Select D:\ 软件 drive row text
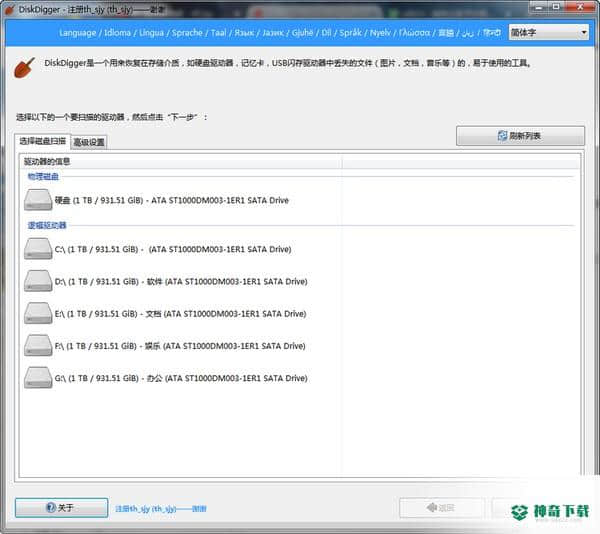Viewport: 600px width, 534px height. coord(181,282)
